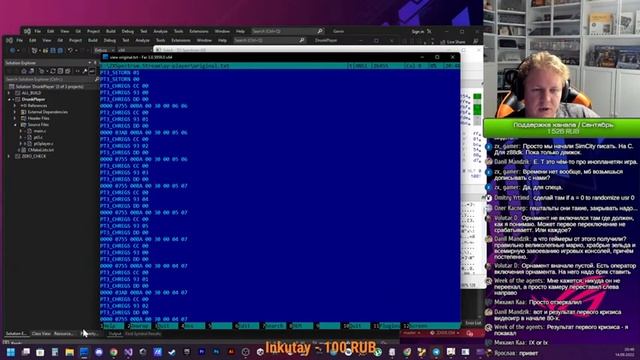Switch to the Class View tab
Viewport: 640px width, 360px height.
click(41, 334)
